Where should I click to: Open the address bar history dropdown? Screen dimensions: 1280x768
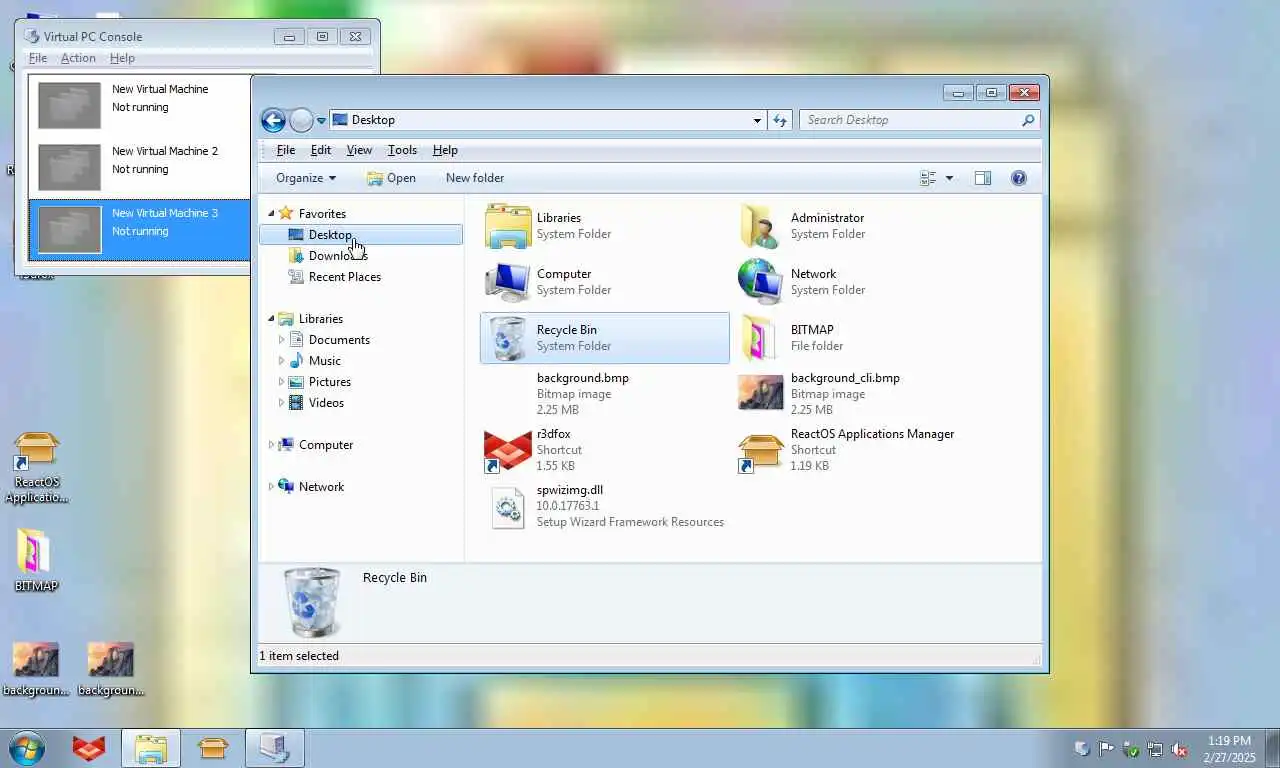click(x=757, y=120)
